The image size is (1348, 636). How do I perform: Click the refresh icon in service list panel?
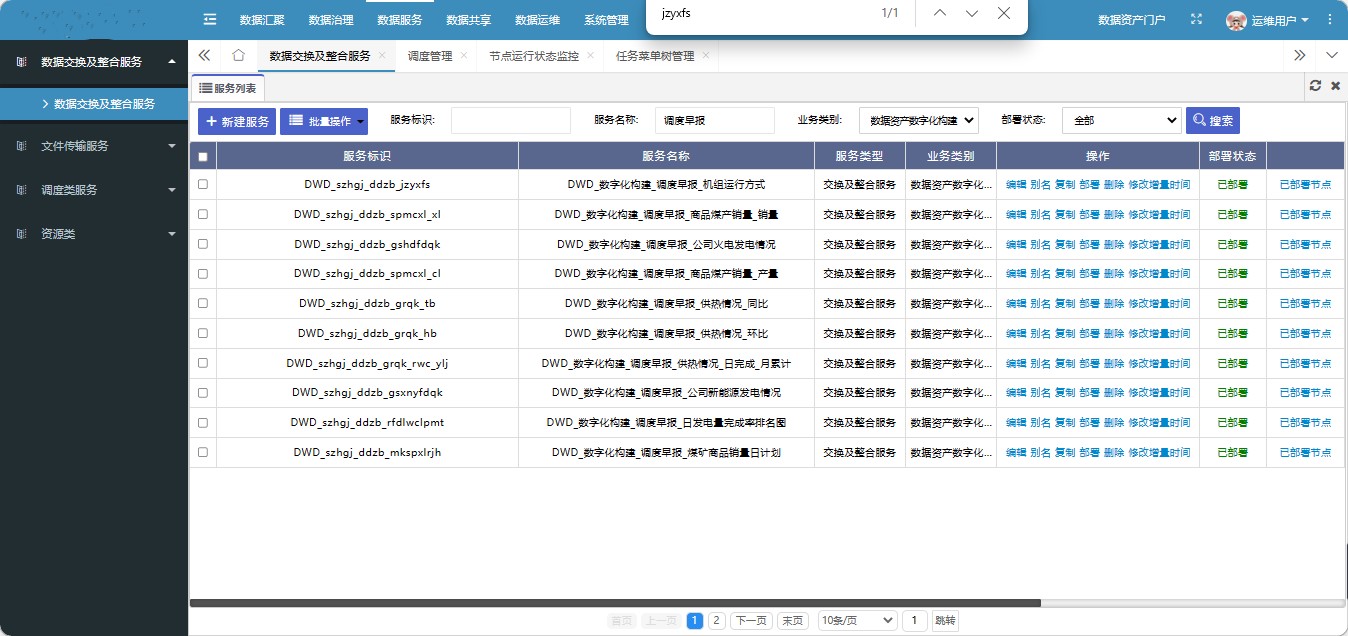click(x=1315, y=86)
